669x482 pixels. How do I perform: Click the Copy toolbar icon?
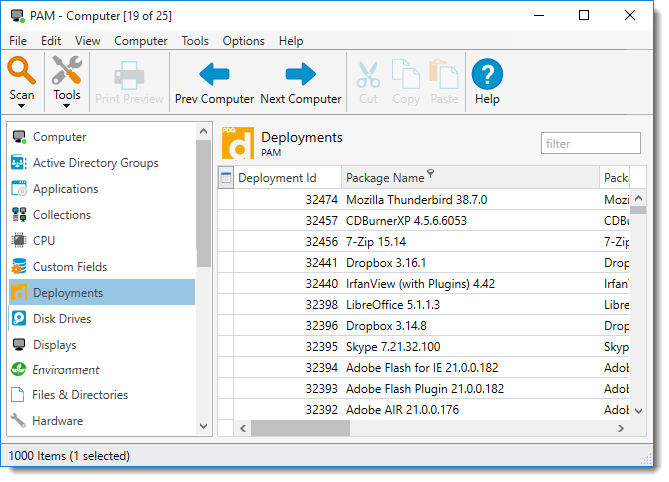406,74
